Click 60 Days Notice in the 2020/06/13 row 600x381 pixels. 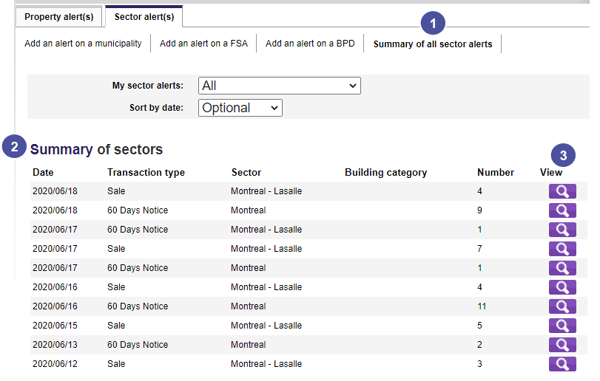point(138,345)
